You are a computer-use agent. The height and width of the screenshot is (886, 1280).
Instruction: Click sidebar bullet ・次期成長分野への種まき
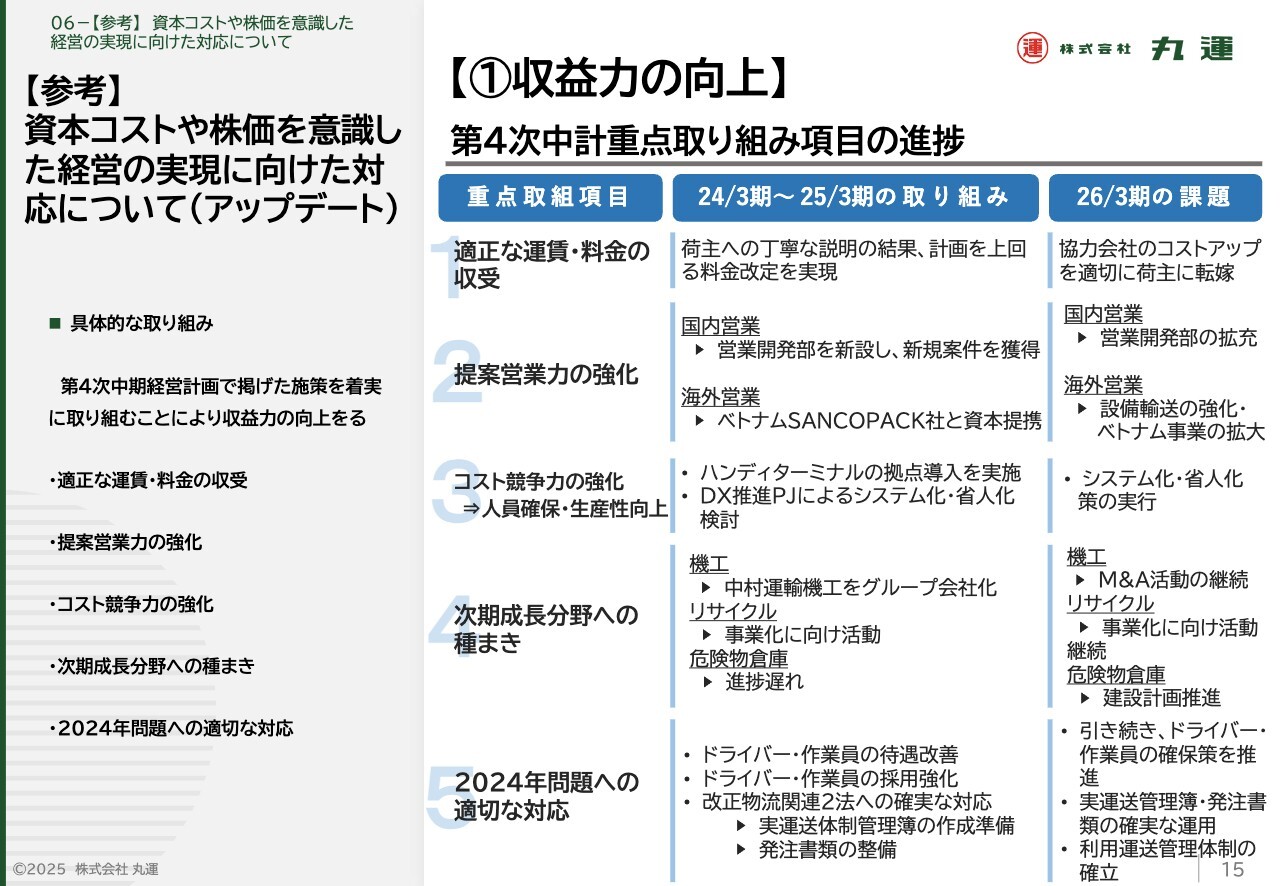(x=152, y=666)
